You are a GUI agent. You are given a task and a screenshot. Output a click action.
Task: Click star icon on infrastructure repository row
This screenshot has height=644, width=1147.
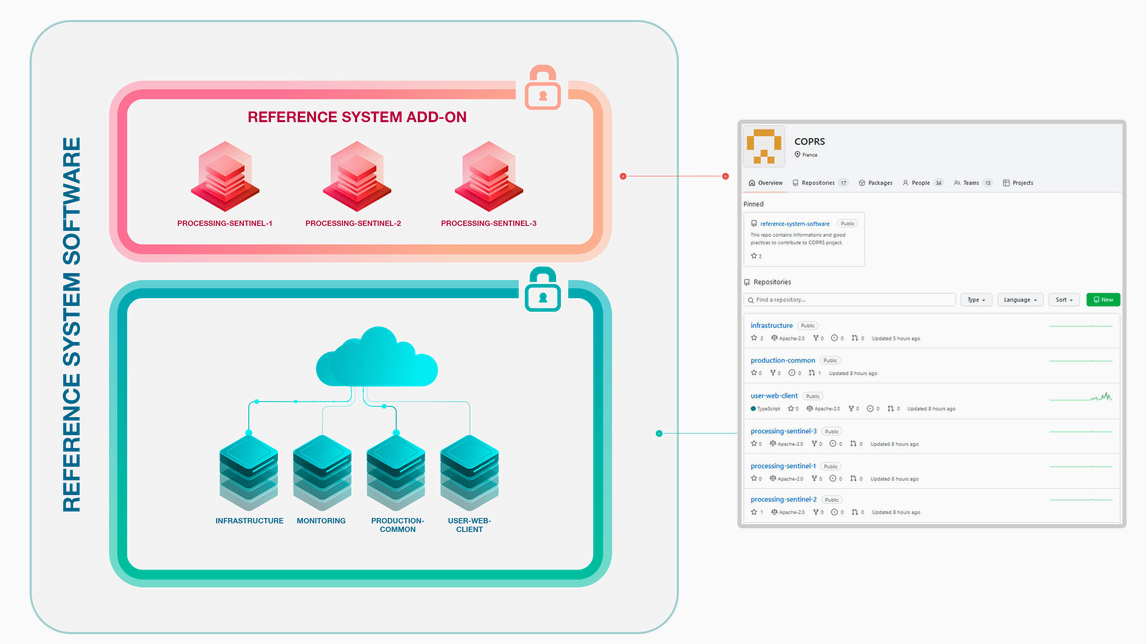pyautogui.click(x=754, y=338)
